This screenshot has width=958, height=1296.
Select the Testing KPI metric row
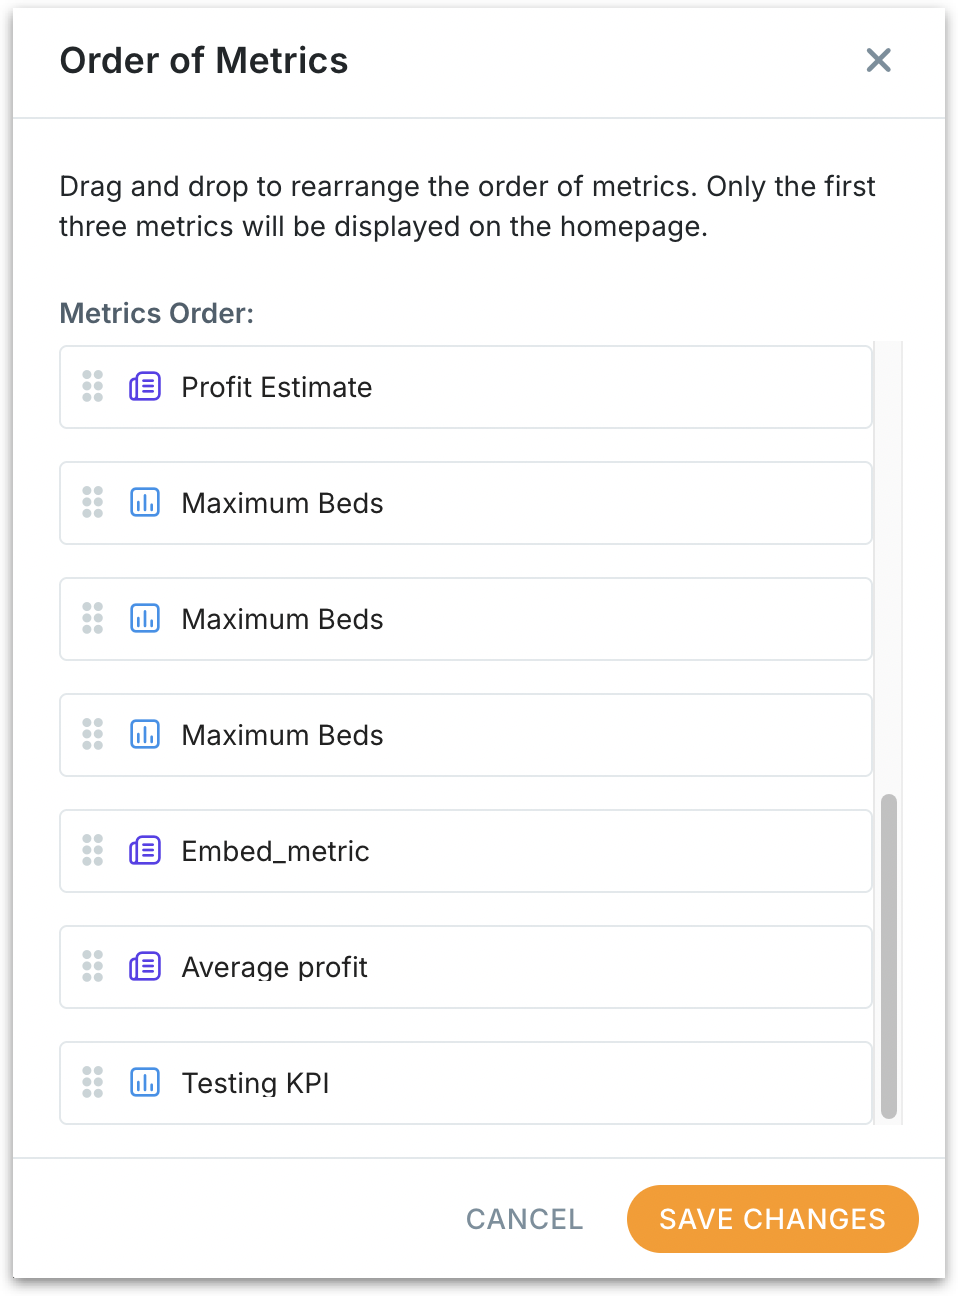(x=465, y=1083)
